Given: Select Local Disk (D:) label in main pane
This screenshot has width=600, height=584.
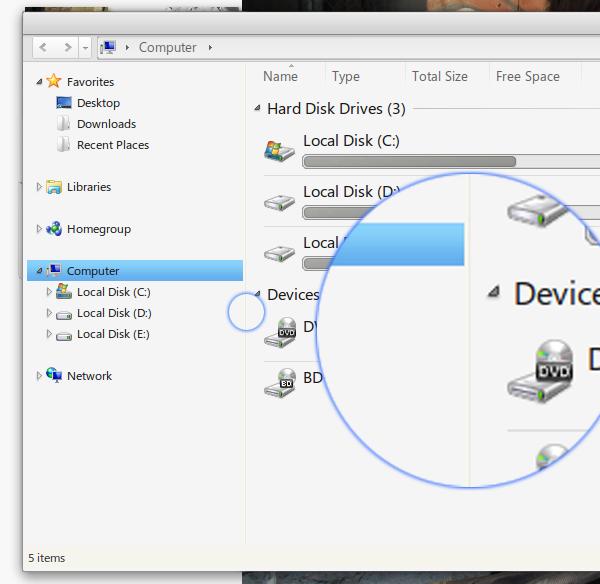Looking at the screenshot, I should 351,191.
